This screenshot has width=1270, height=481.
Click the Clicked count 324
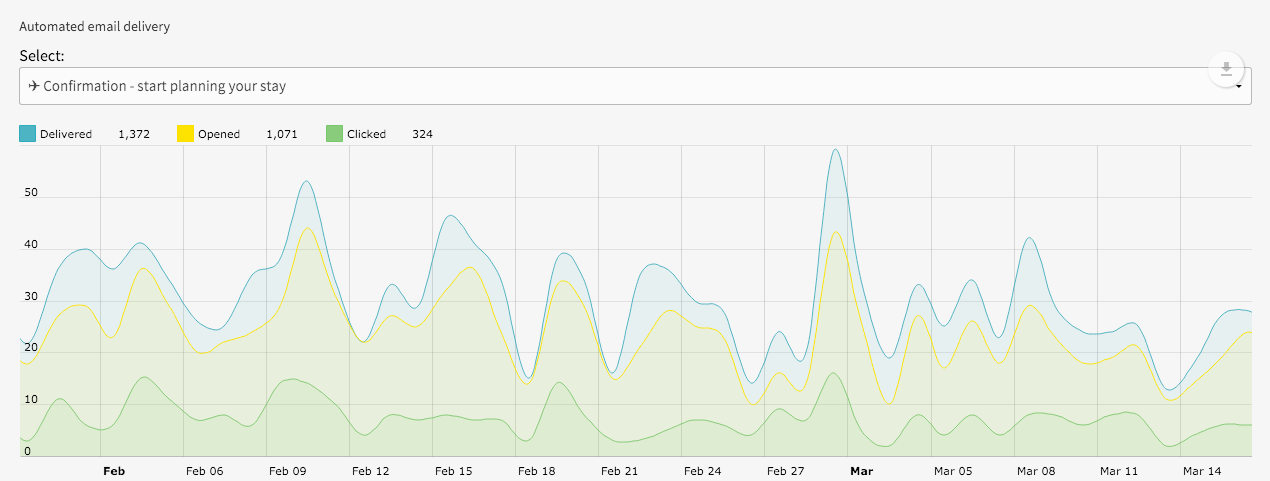coord(422,134)
